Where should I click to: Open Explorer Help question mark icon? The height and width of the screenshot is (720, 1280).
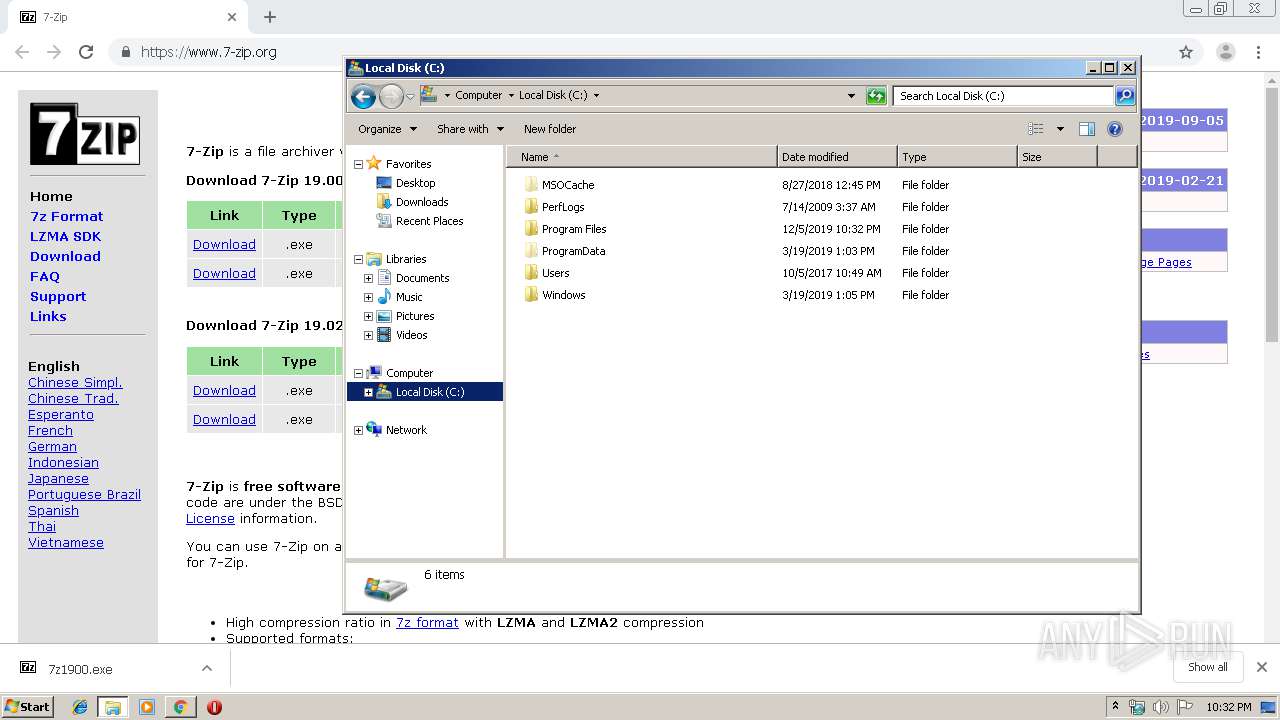[1115, 129]
